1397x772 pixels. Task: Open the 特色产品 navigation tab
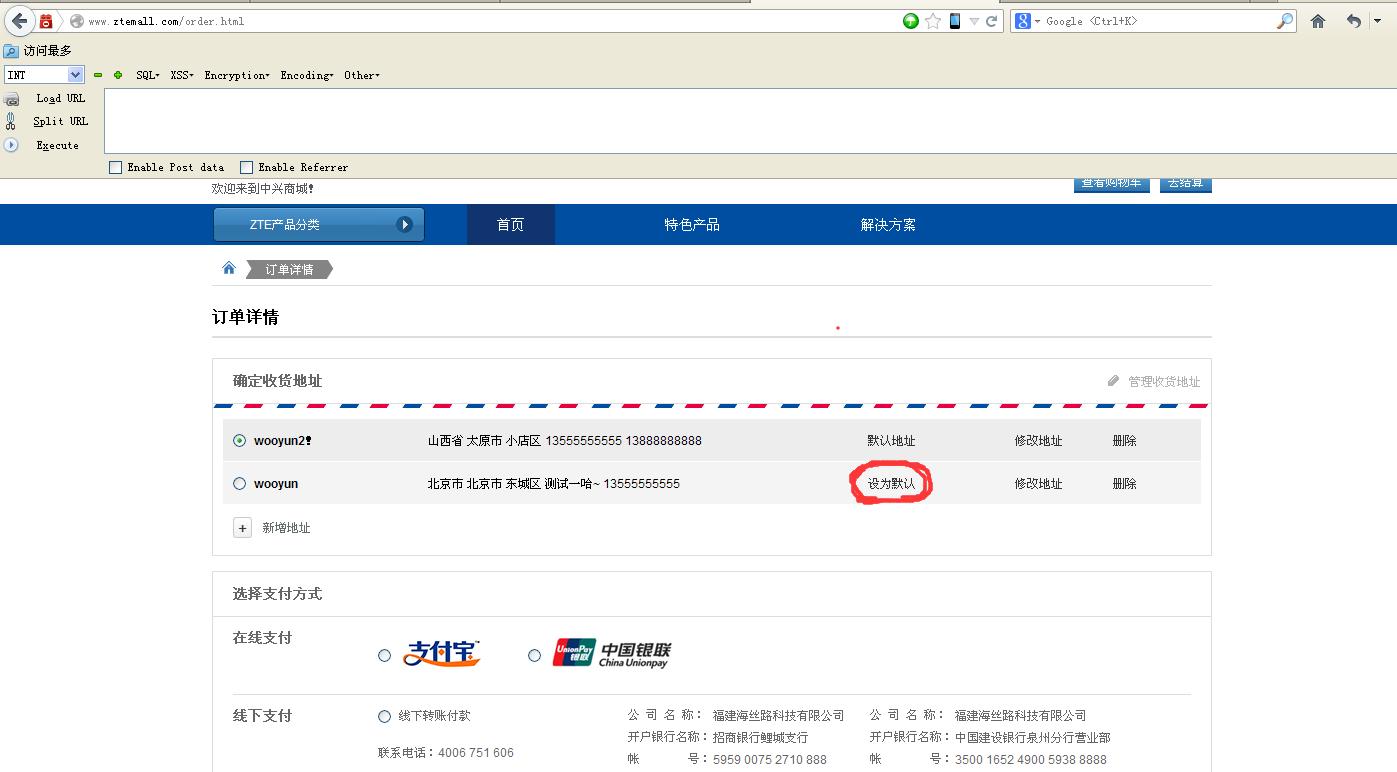692,225
